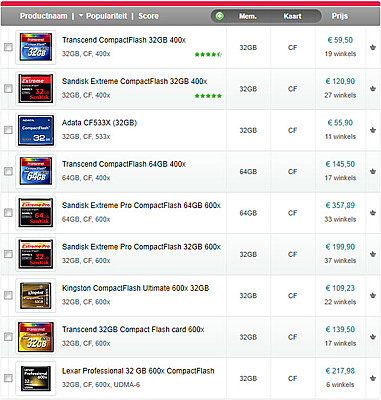Click price € 357,89
381x400 pixels.
click(x=340, y=205)
